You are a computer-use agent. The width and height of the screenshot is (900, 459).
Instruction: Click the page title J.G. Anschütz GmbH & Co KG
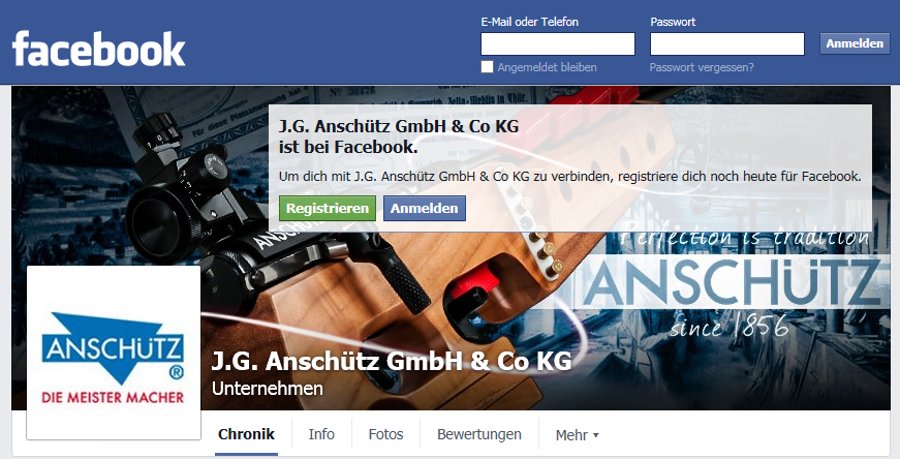(391, 361)
